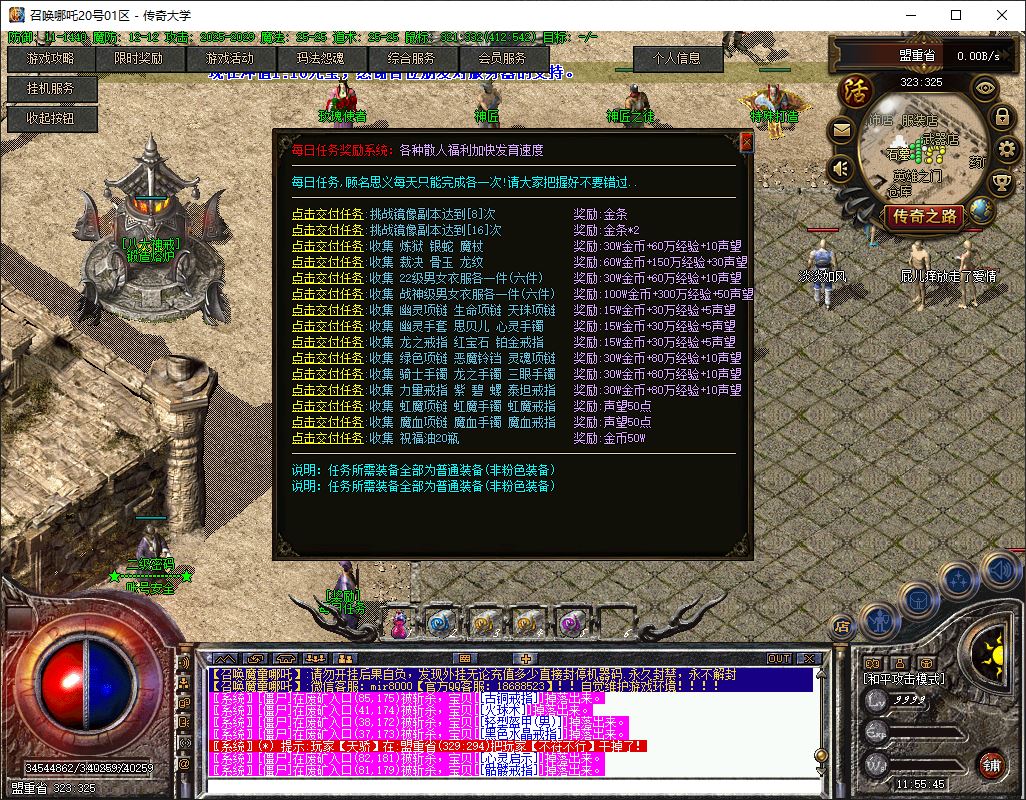Viewport: 1026px width, 800px height.
Task: Toggle sound with blue speaker round icon
Action: click(x=1000, y=570)
